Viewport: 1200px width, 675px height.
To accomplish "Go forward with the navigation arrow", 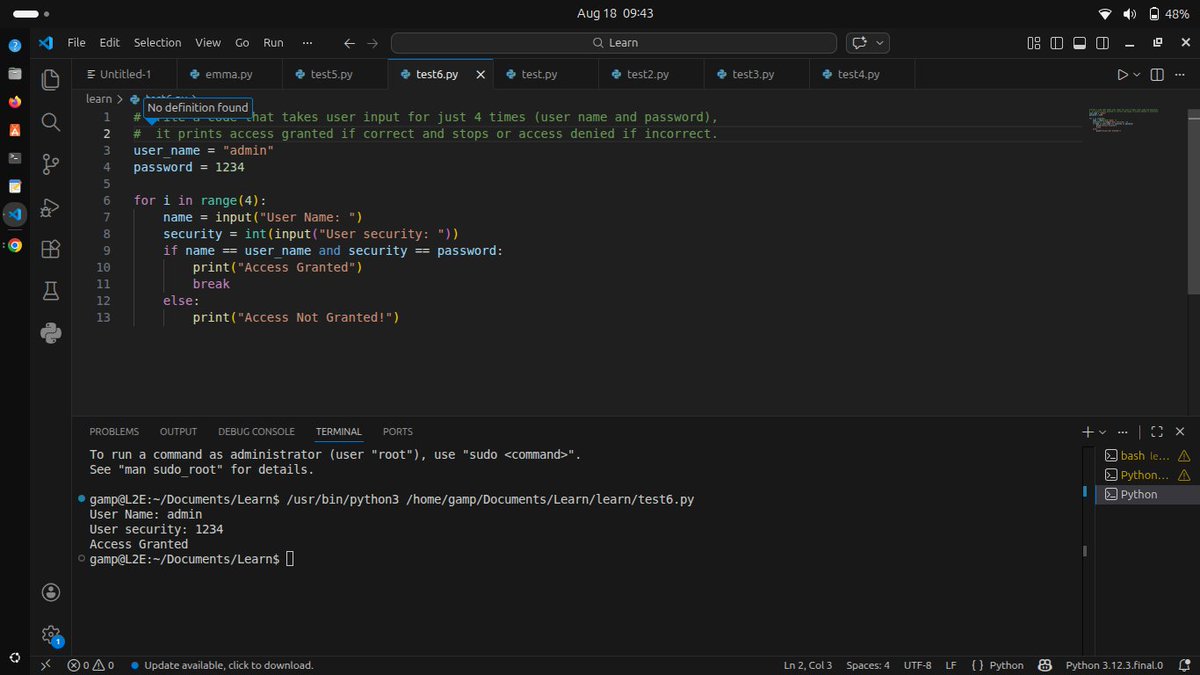I will tap(372, 43).
